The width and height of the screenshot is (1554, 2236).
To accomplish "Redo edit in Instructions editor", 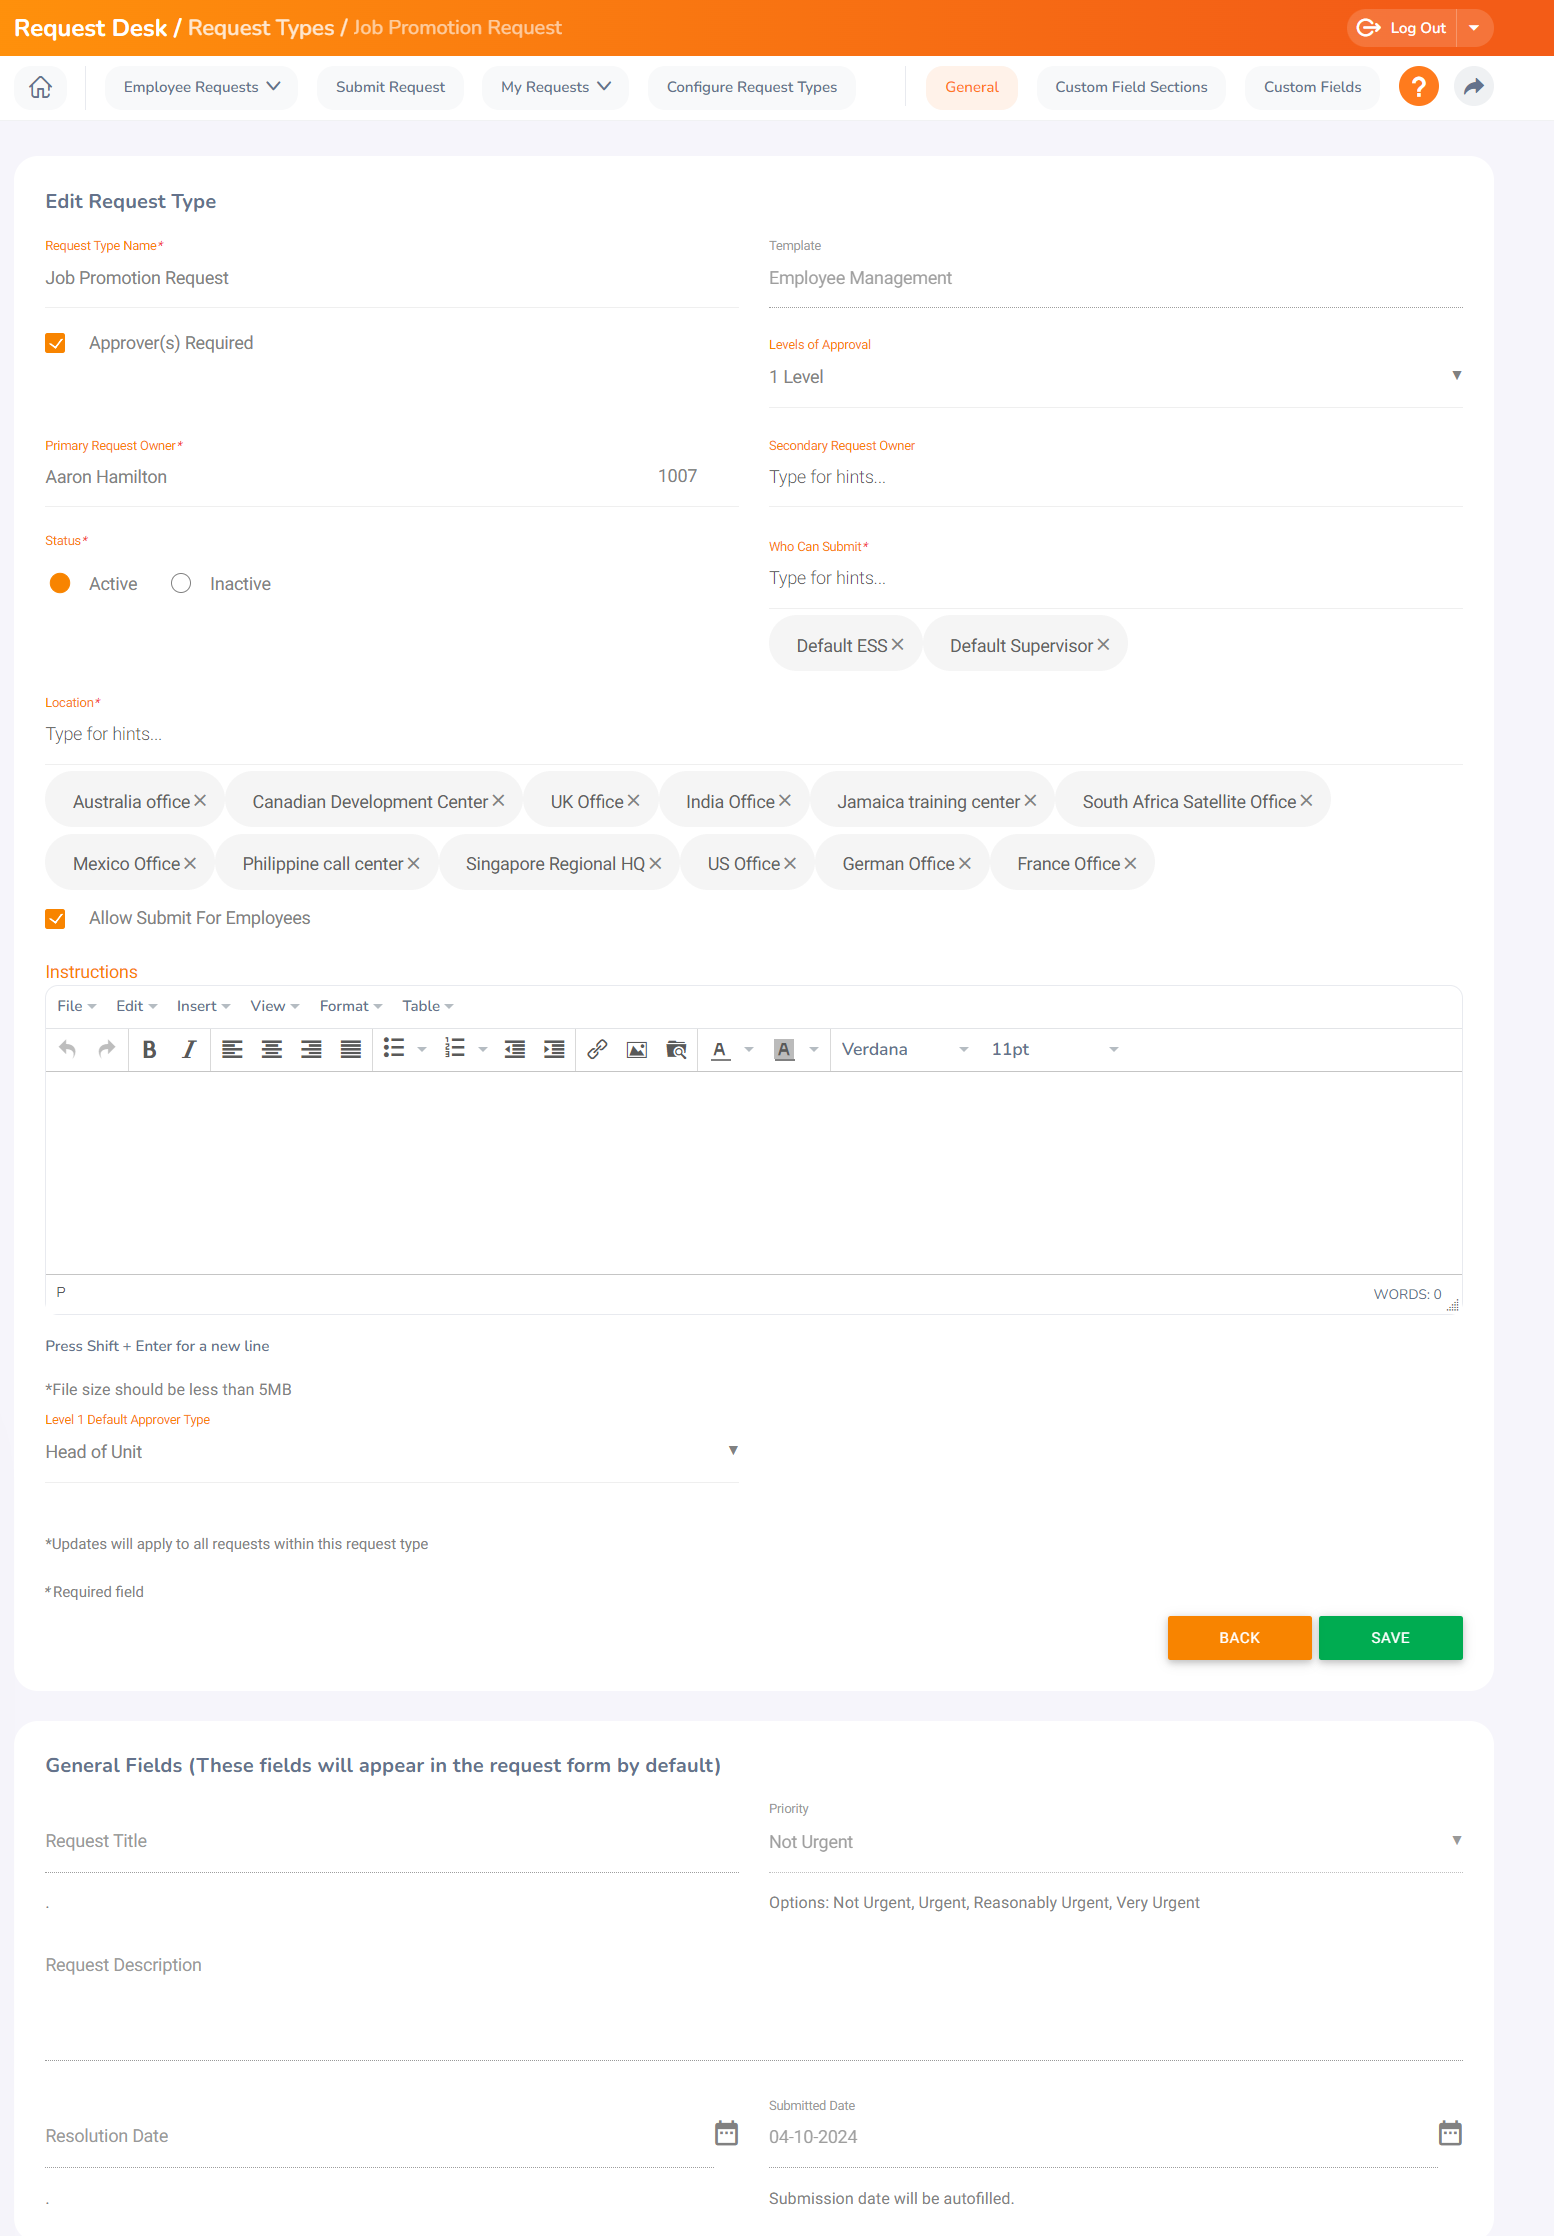I will coord(107,1049).
